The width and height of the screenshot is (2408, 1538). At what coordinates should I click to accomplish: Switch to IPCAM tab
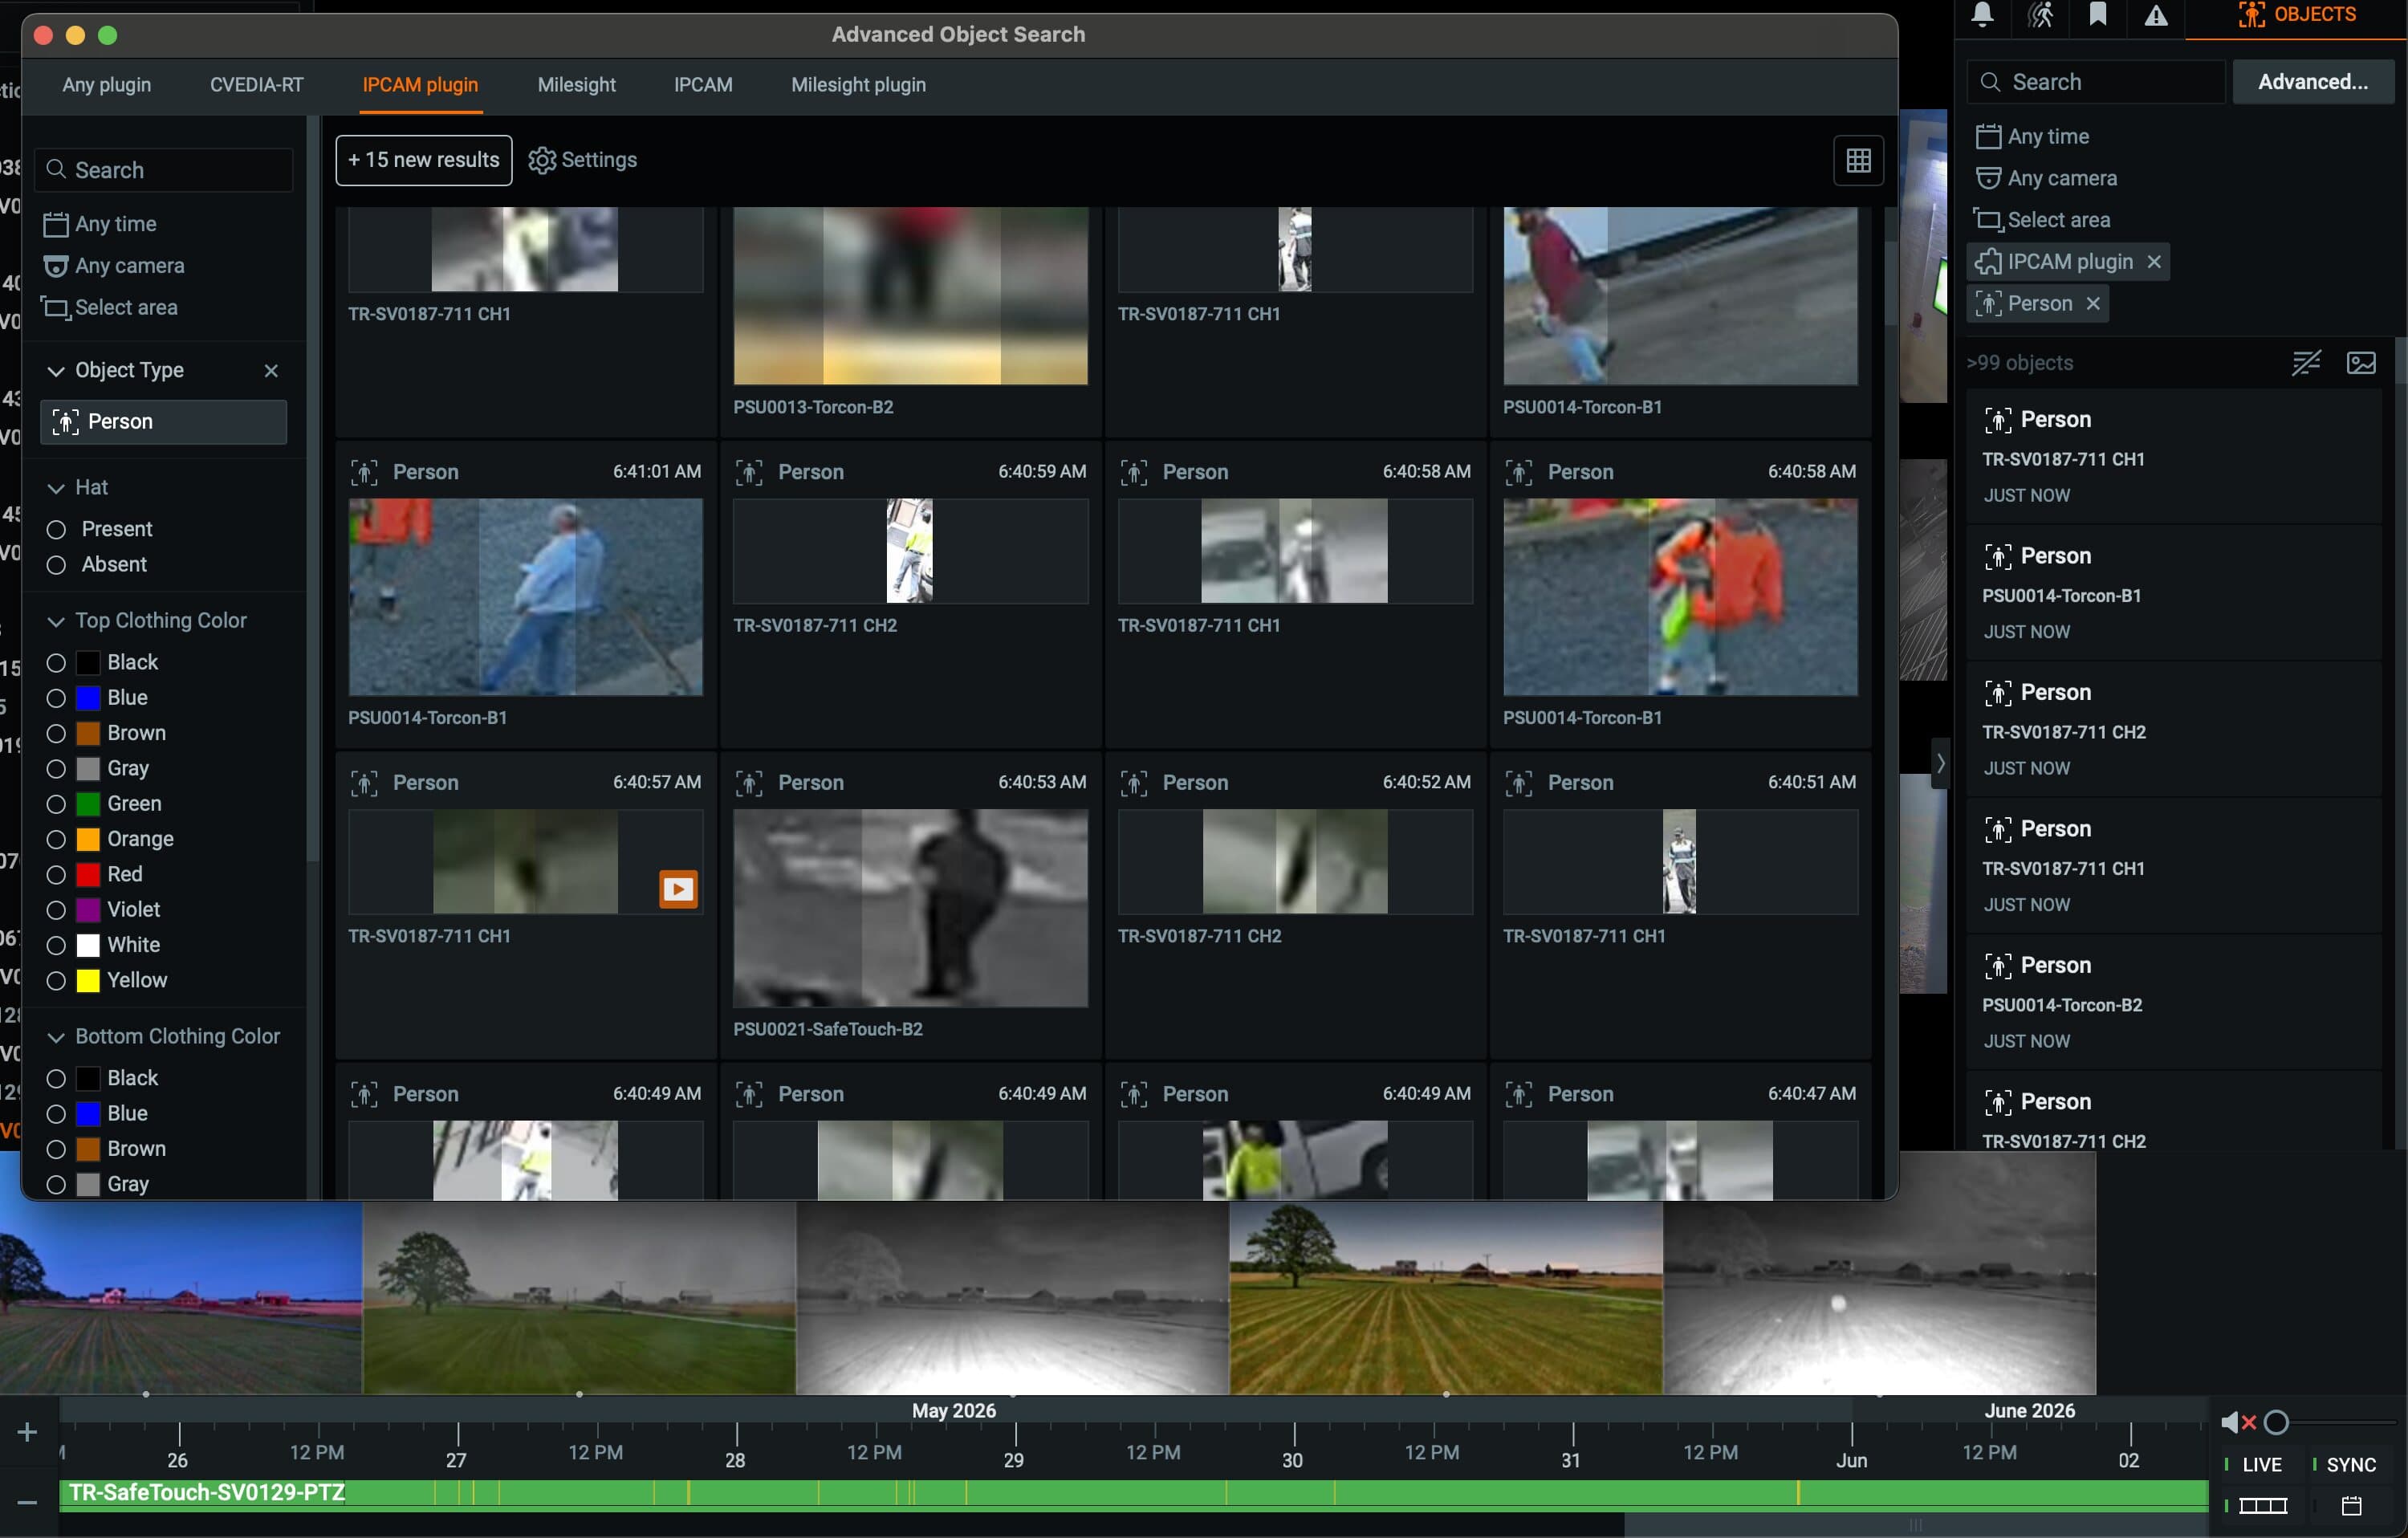pos(703,85)
